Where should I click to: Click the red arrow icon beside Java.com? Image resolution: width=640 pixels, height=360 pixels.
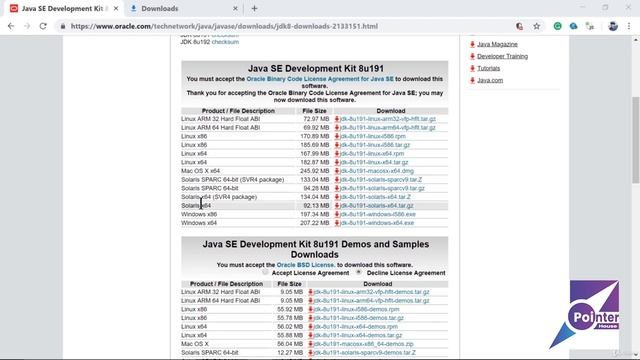(472, 80)
